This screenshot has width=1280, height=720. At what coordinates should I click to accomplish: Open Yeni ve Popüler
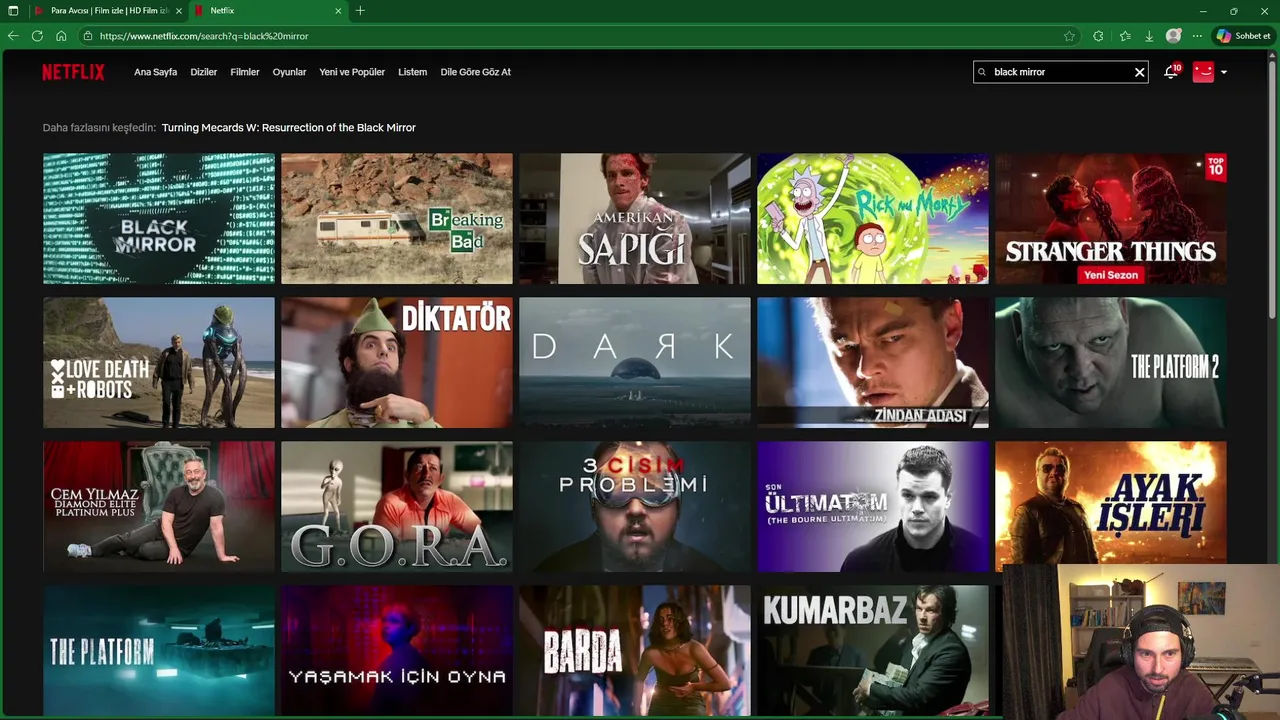pos(352,72)
